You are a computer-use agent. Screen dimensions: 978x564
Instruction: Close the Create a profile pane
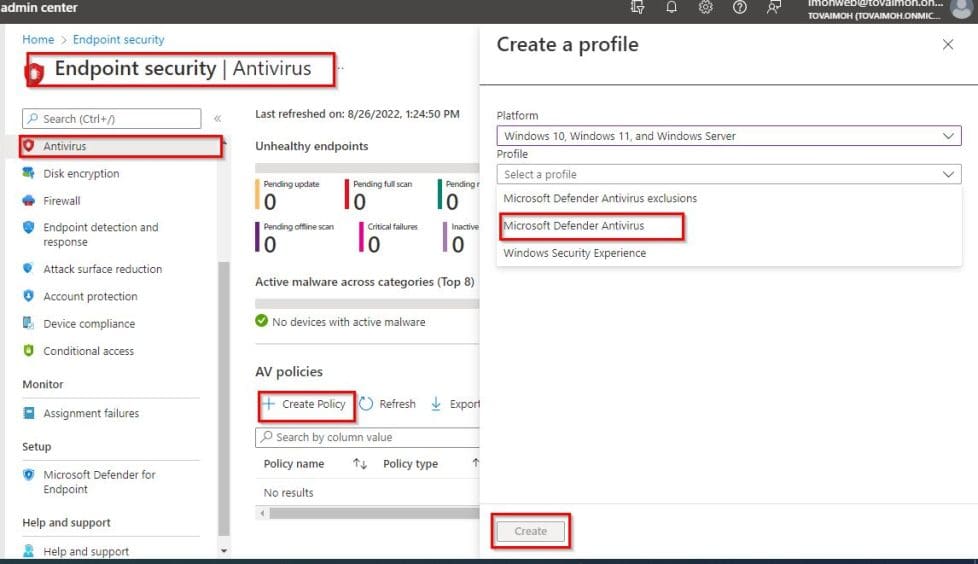point(948,45)
